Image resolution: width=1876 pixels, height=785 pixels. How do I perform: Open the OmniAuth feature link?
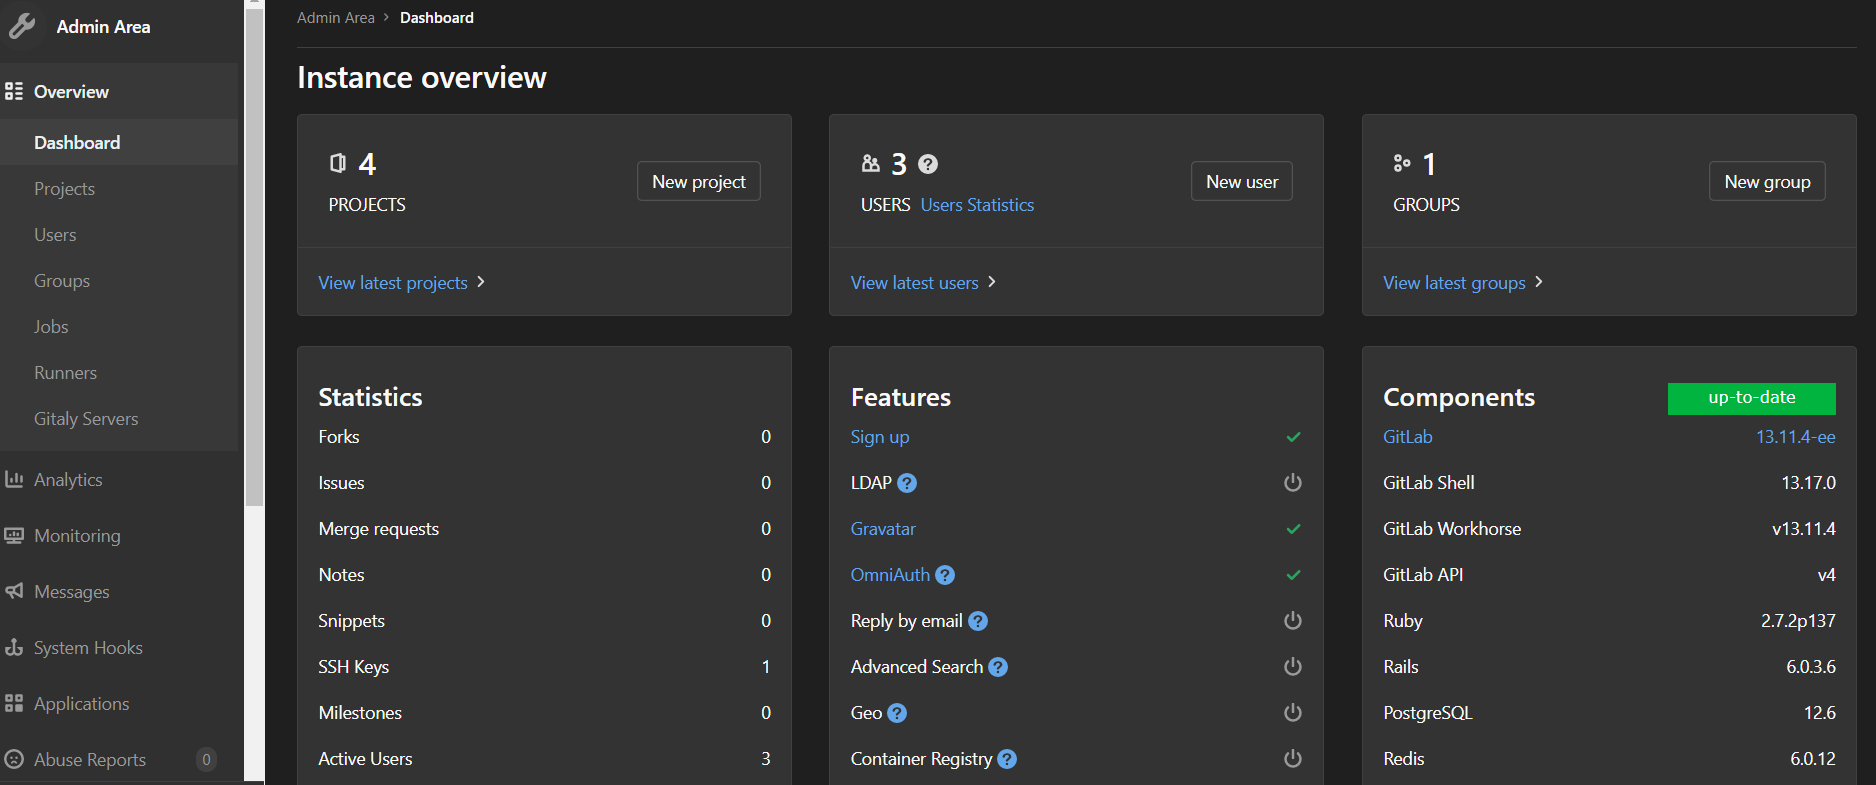click(890, 575)
